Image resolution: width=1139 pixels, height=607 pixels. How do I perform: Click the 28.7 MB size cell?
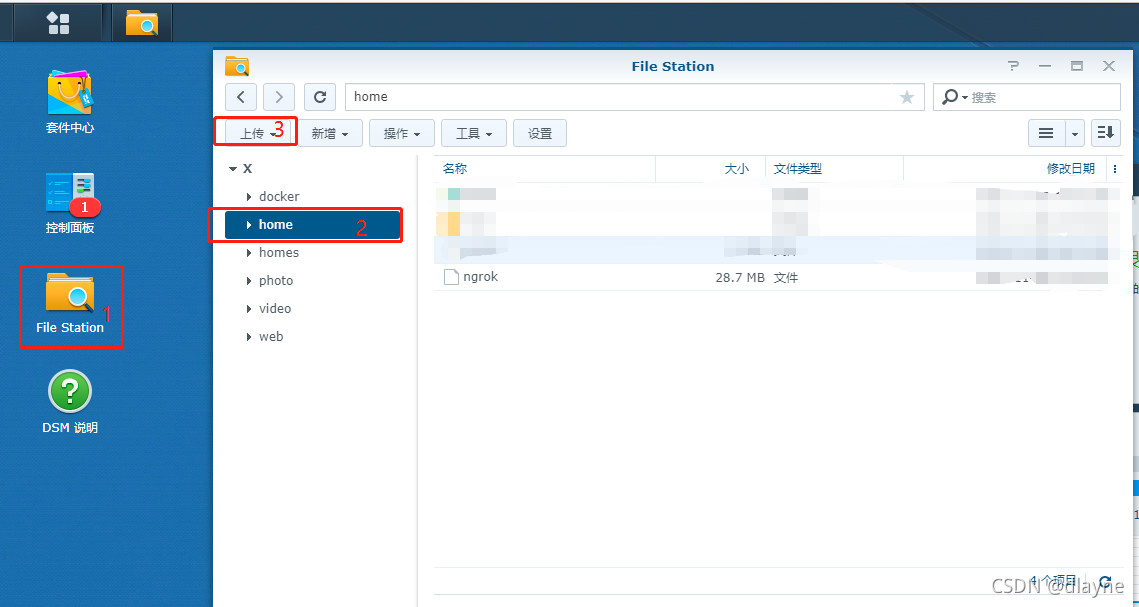pos(739,277)
